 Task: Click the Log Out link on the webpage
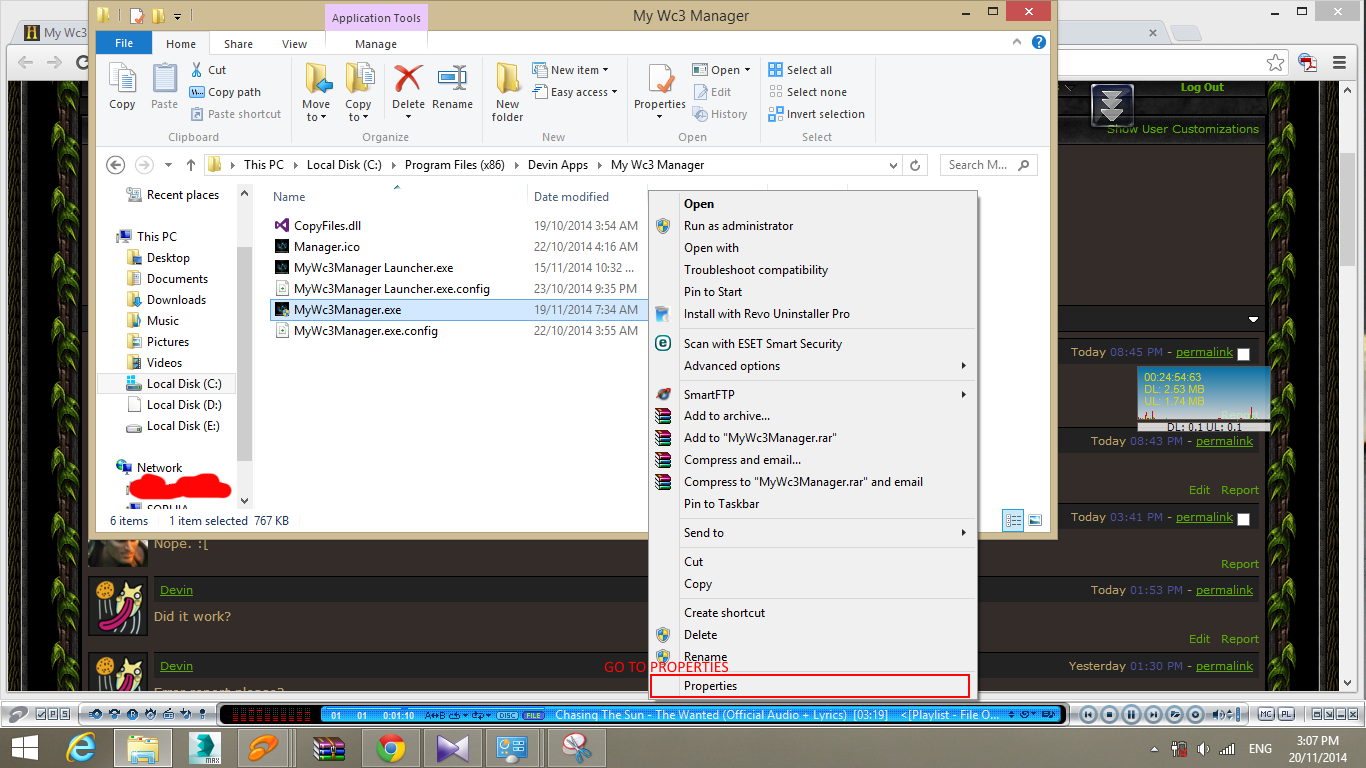point(1202,87)
